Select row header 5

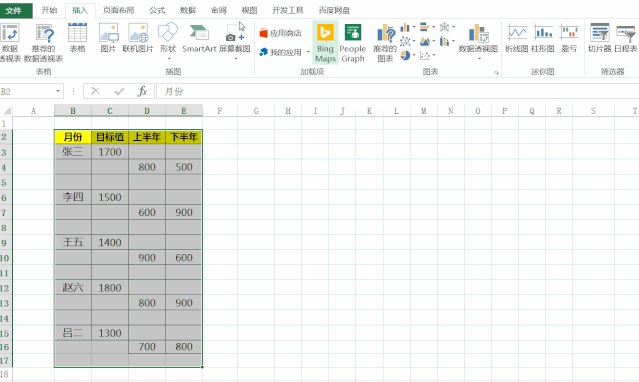point(6,182)
